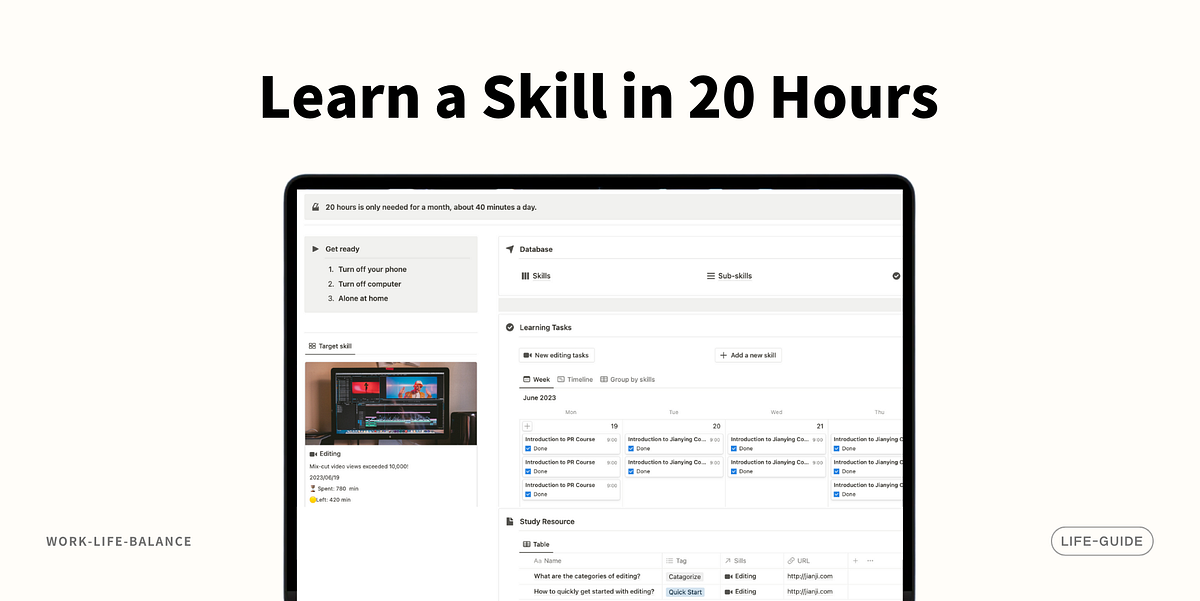Screen dimensions: 1200x601
Task: Open the Tag column header menu
Action: click(x=680, y=561)
